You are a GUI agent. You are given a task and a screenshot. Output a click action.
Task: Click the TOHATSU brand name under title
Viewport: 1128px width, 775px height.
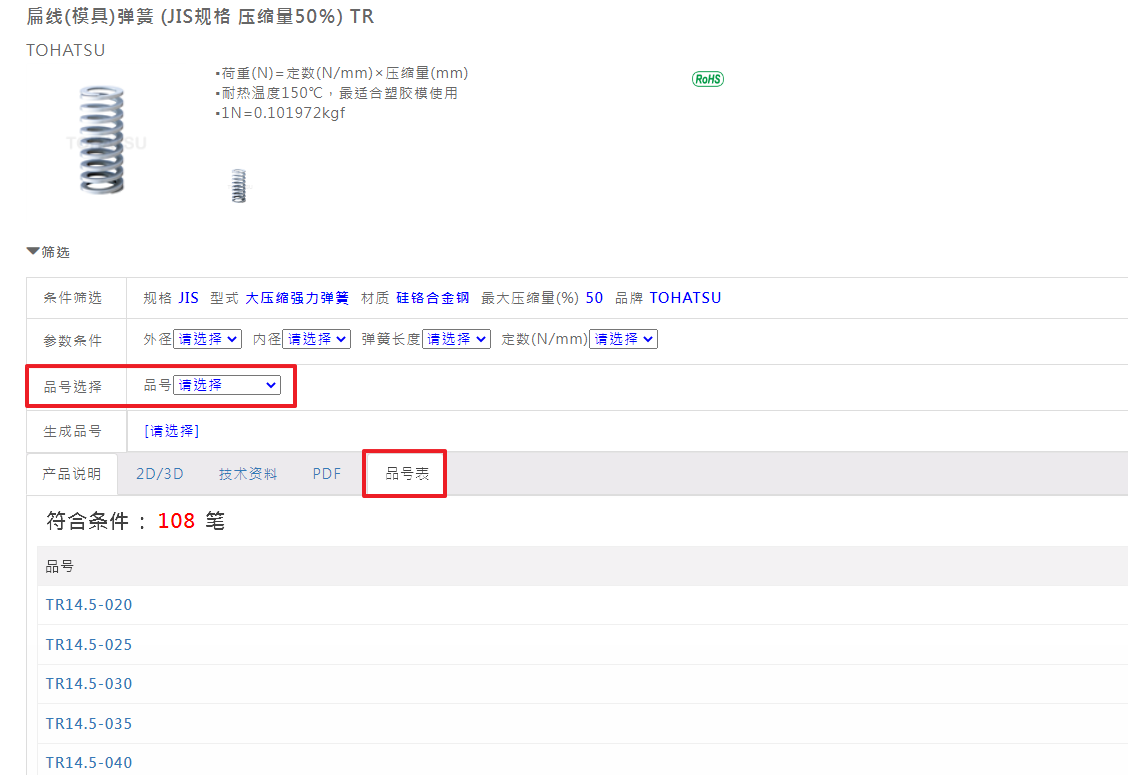(x=65, y=50)
